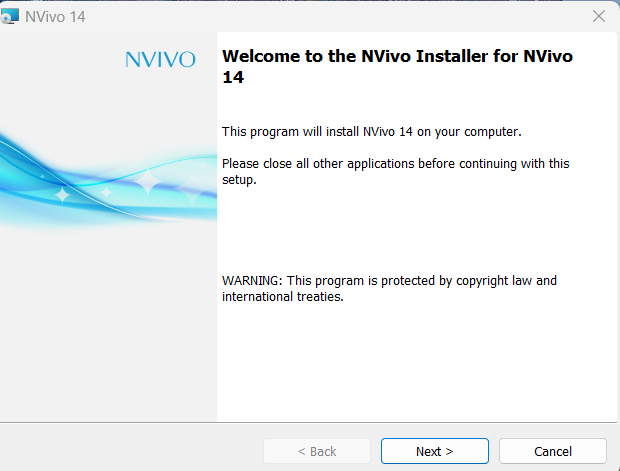Click the '14' on the heading's second line
This screenshot has height=471, width=620.
click(x=232, y=77)
